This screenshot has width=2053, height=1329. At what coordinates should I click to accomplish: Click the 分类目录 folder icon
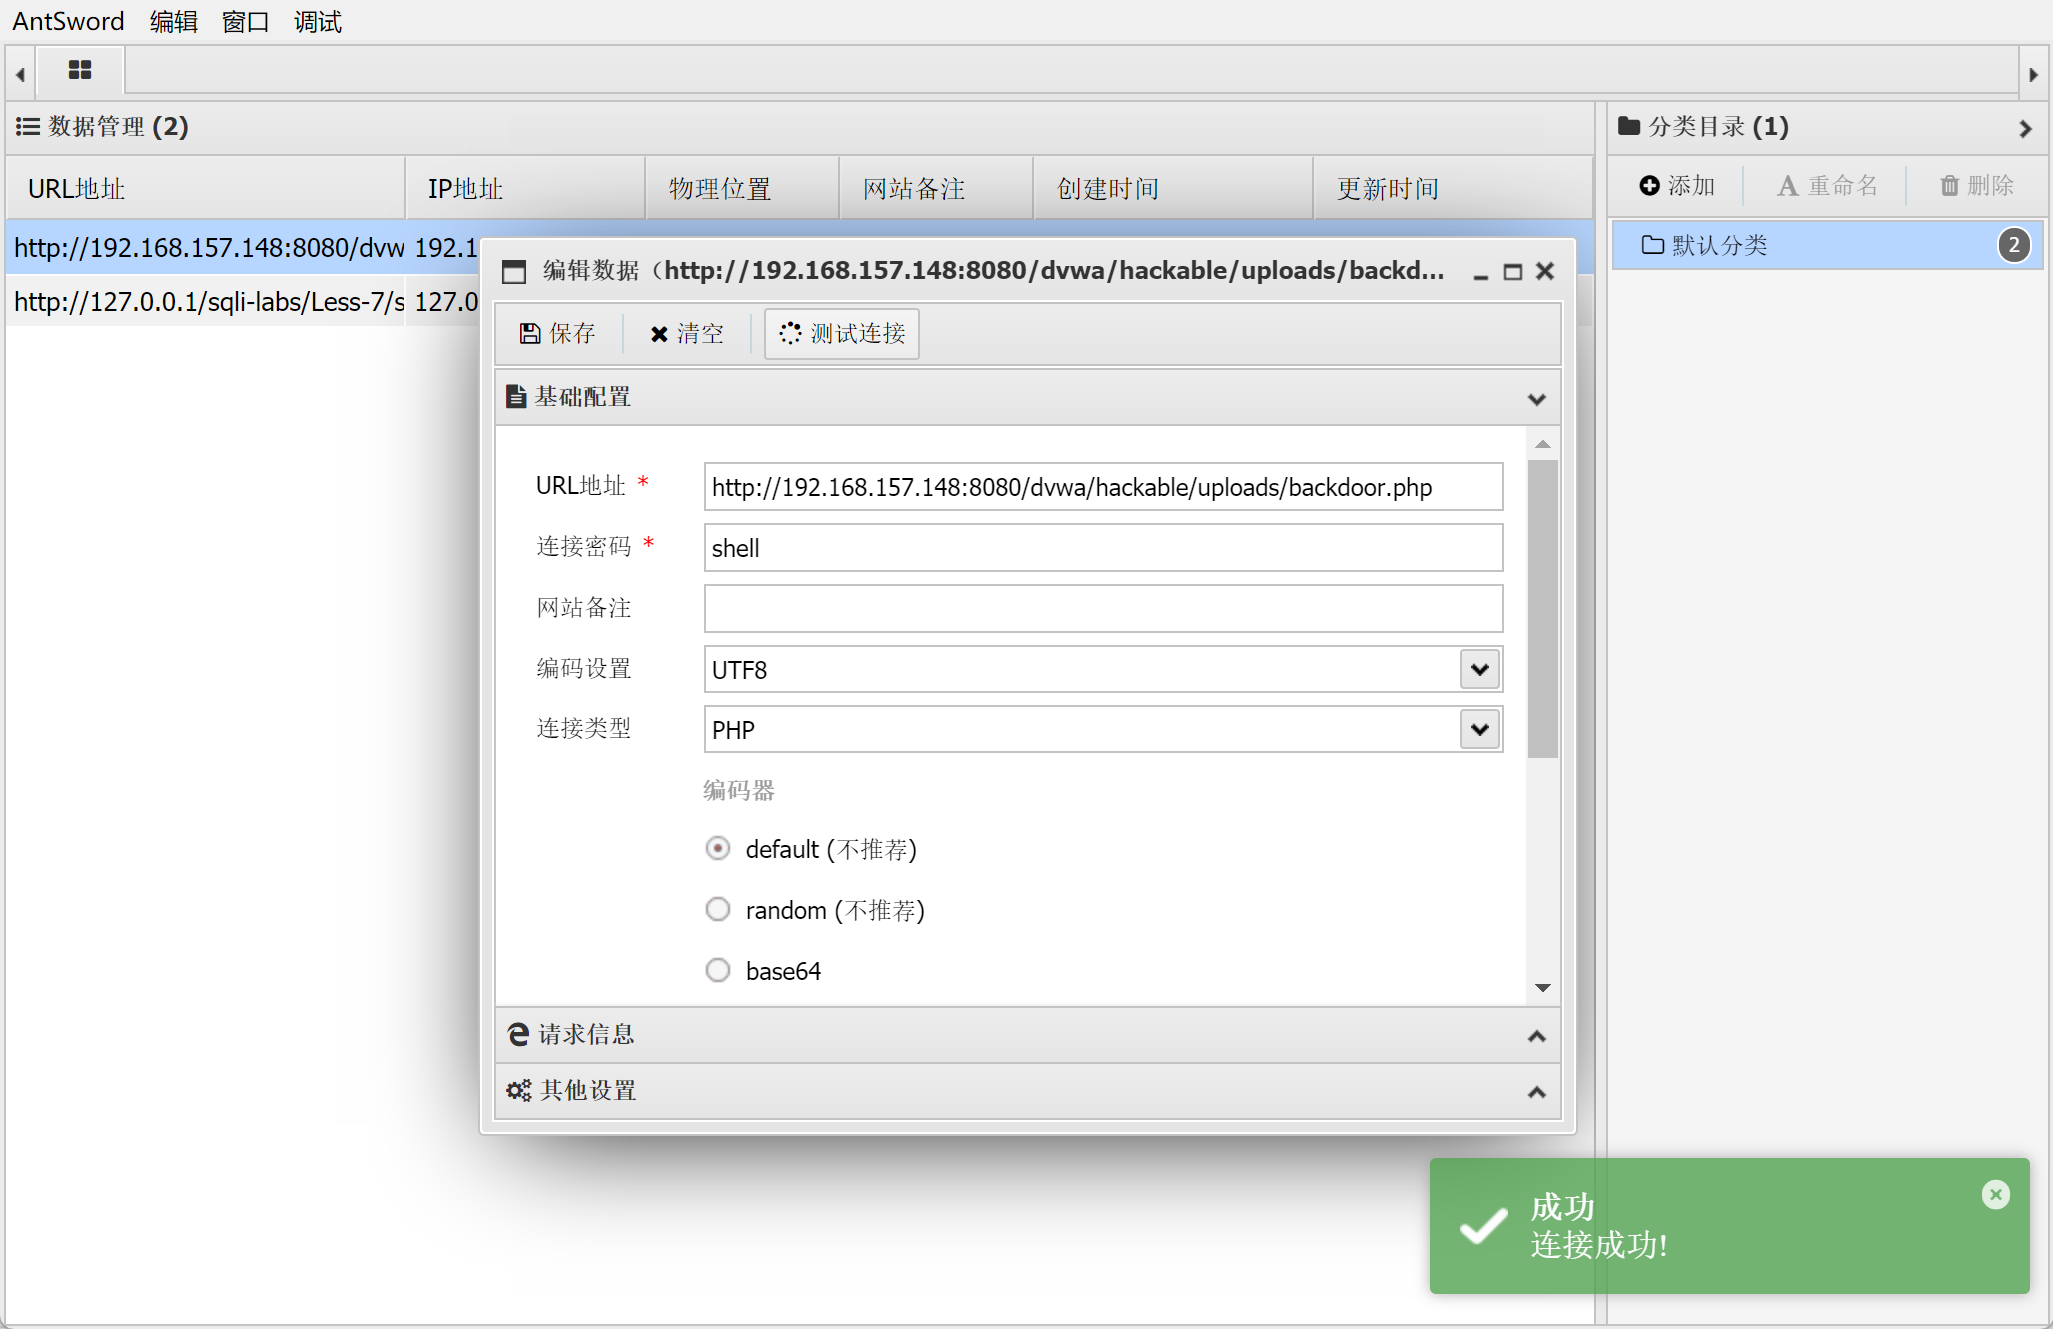[1629, 126]
